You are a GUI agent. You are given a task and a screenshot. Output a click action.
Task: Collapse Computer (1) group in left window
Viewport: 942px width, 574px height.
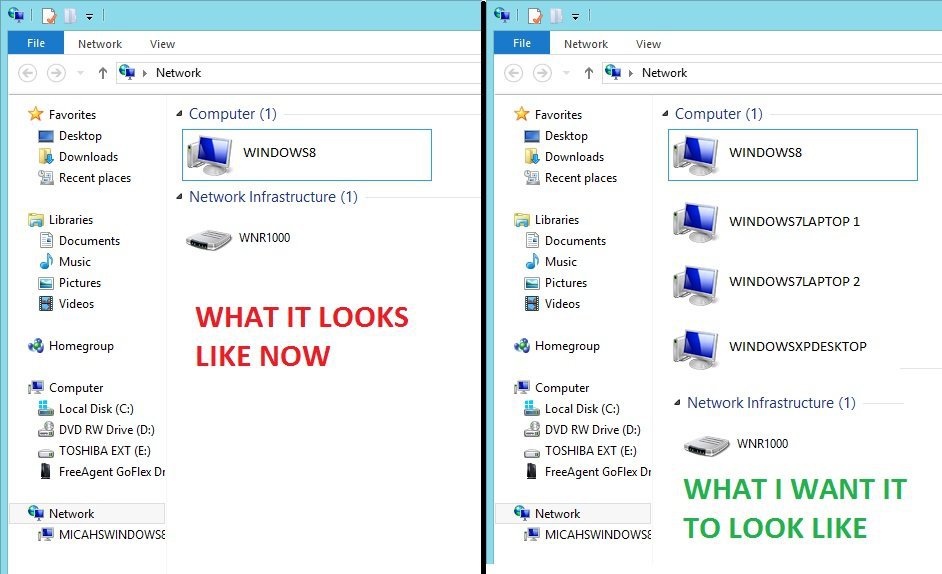pyautogui.click(x=179, y=114)
